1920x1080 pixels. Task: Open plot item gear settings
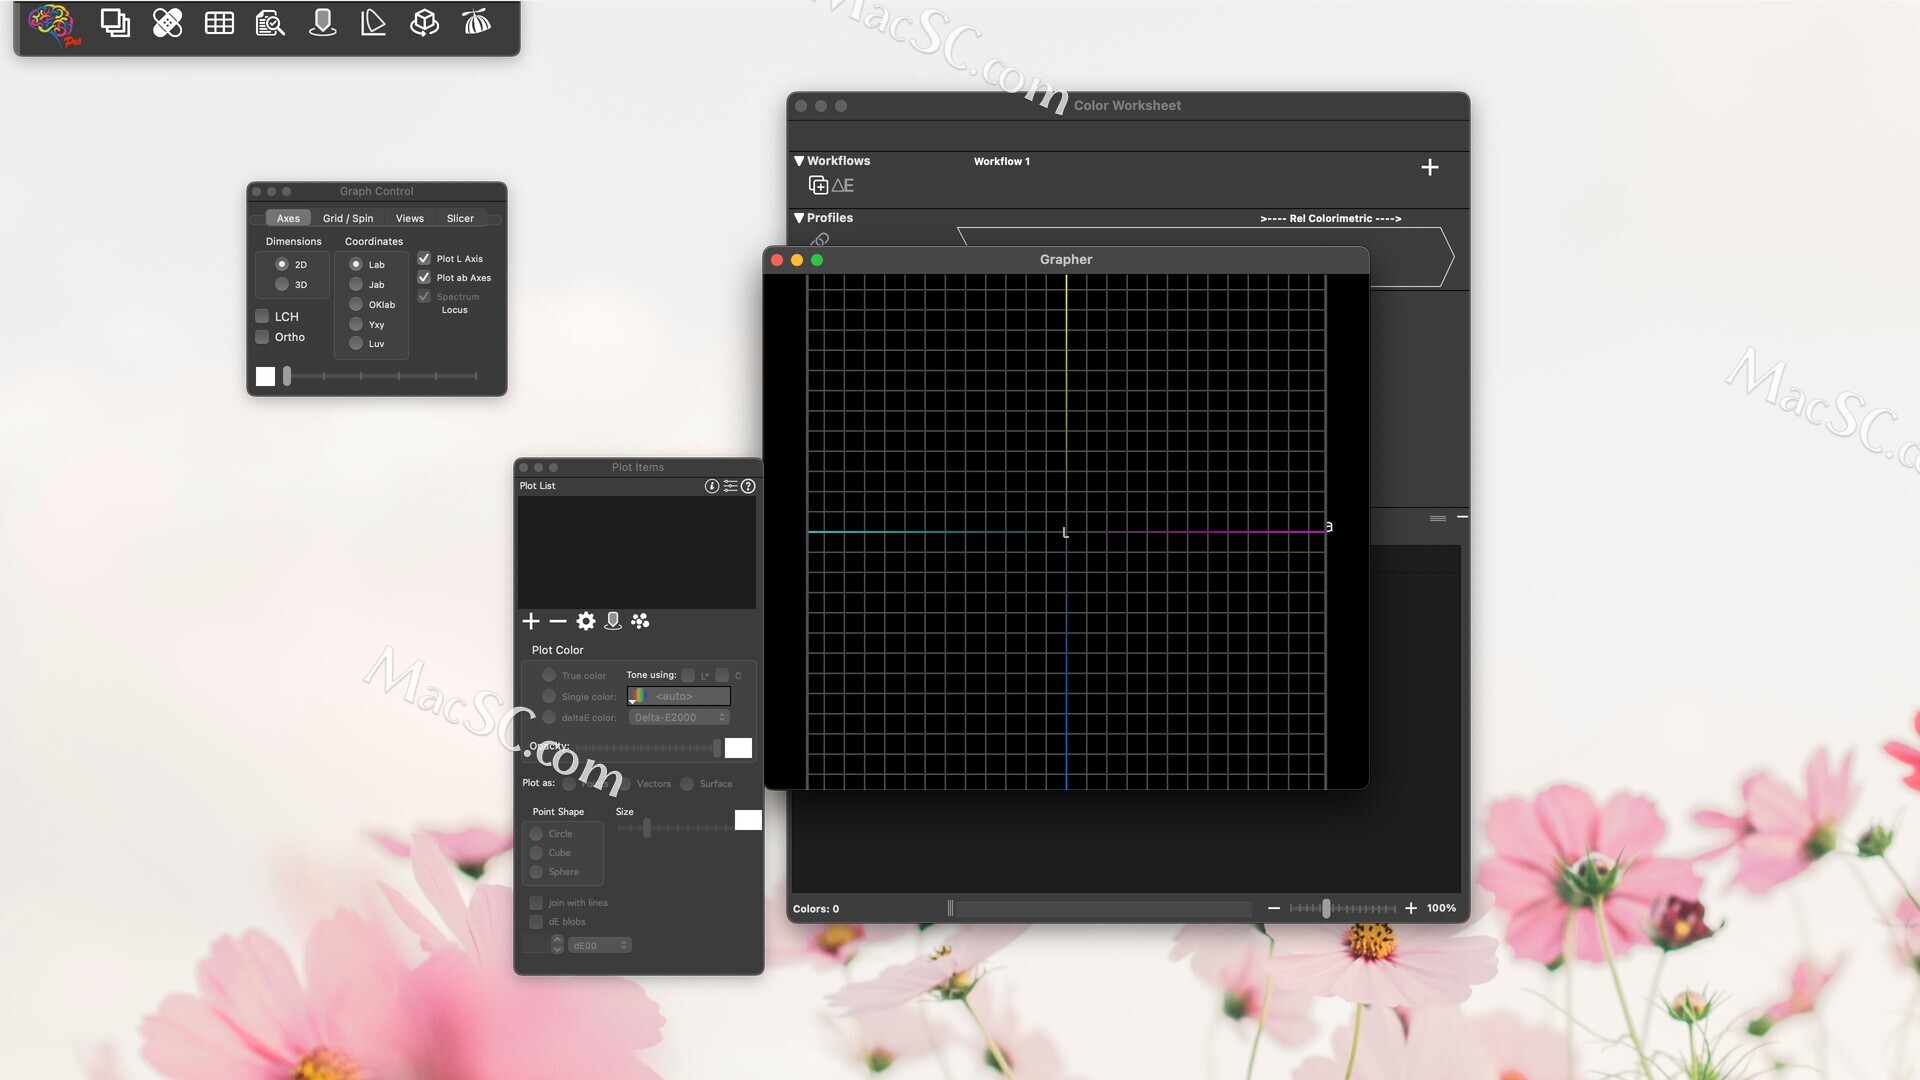[x=586, y=621]
